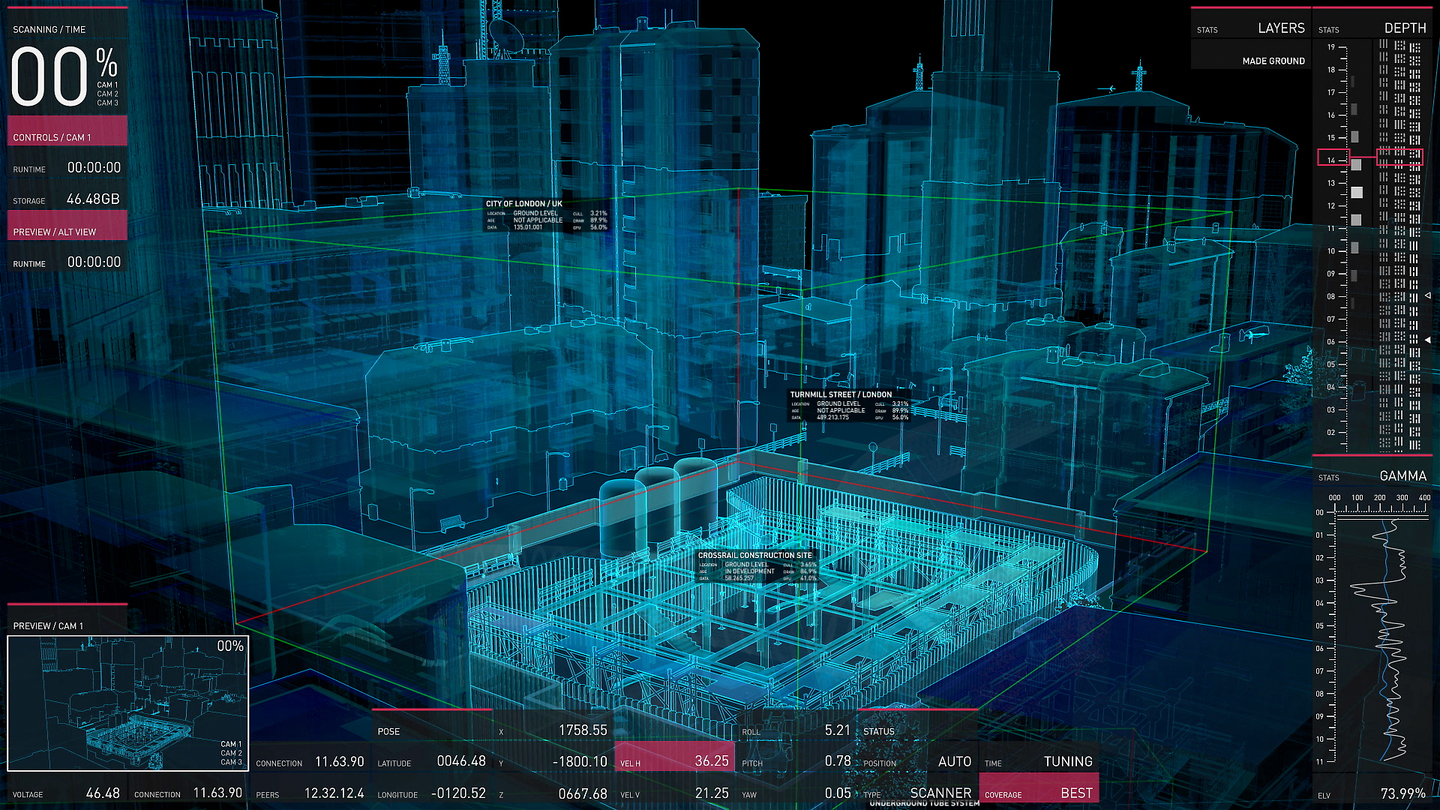
Task: Click Connection 11.63.90 next to Voltage
Action: [188, 793]
